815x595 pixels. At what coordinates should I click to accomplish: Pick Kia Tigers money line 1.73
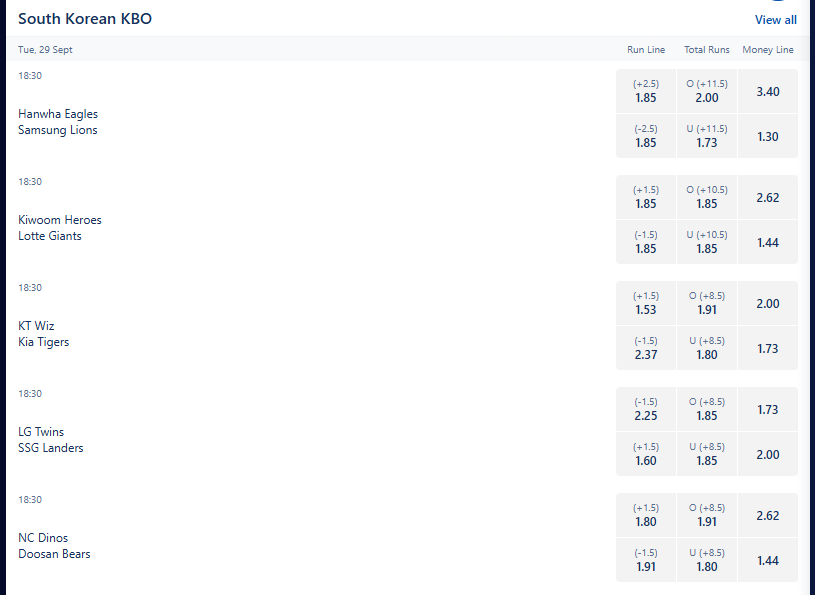click(768, 348)
